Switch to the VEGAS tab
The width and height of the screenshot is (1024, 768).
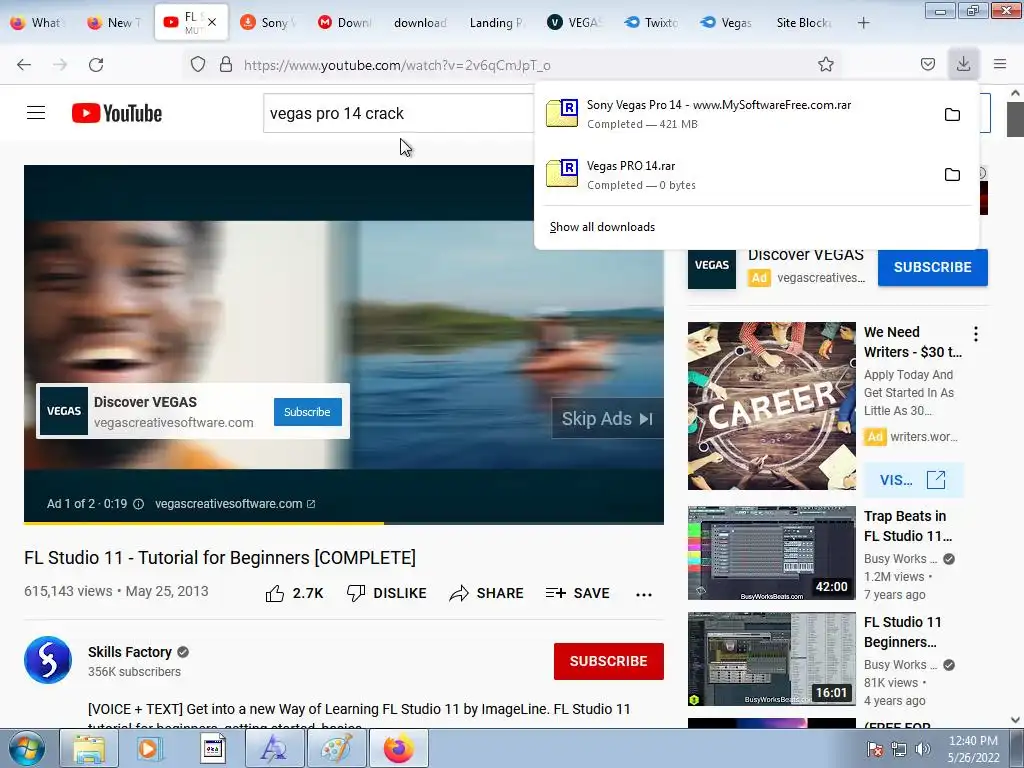[575, 23]
